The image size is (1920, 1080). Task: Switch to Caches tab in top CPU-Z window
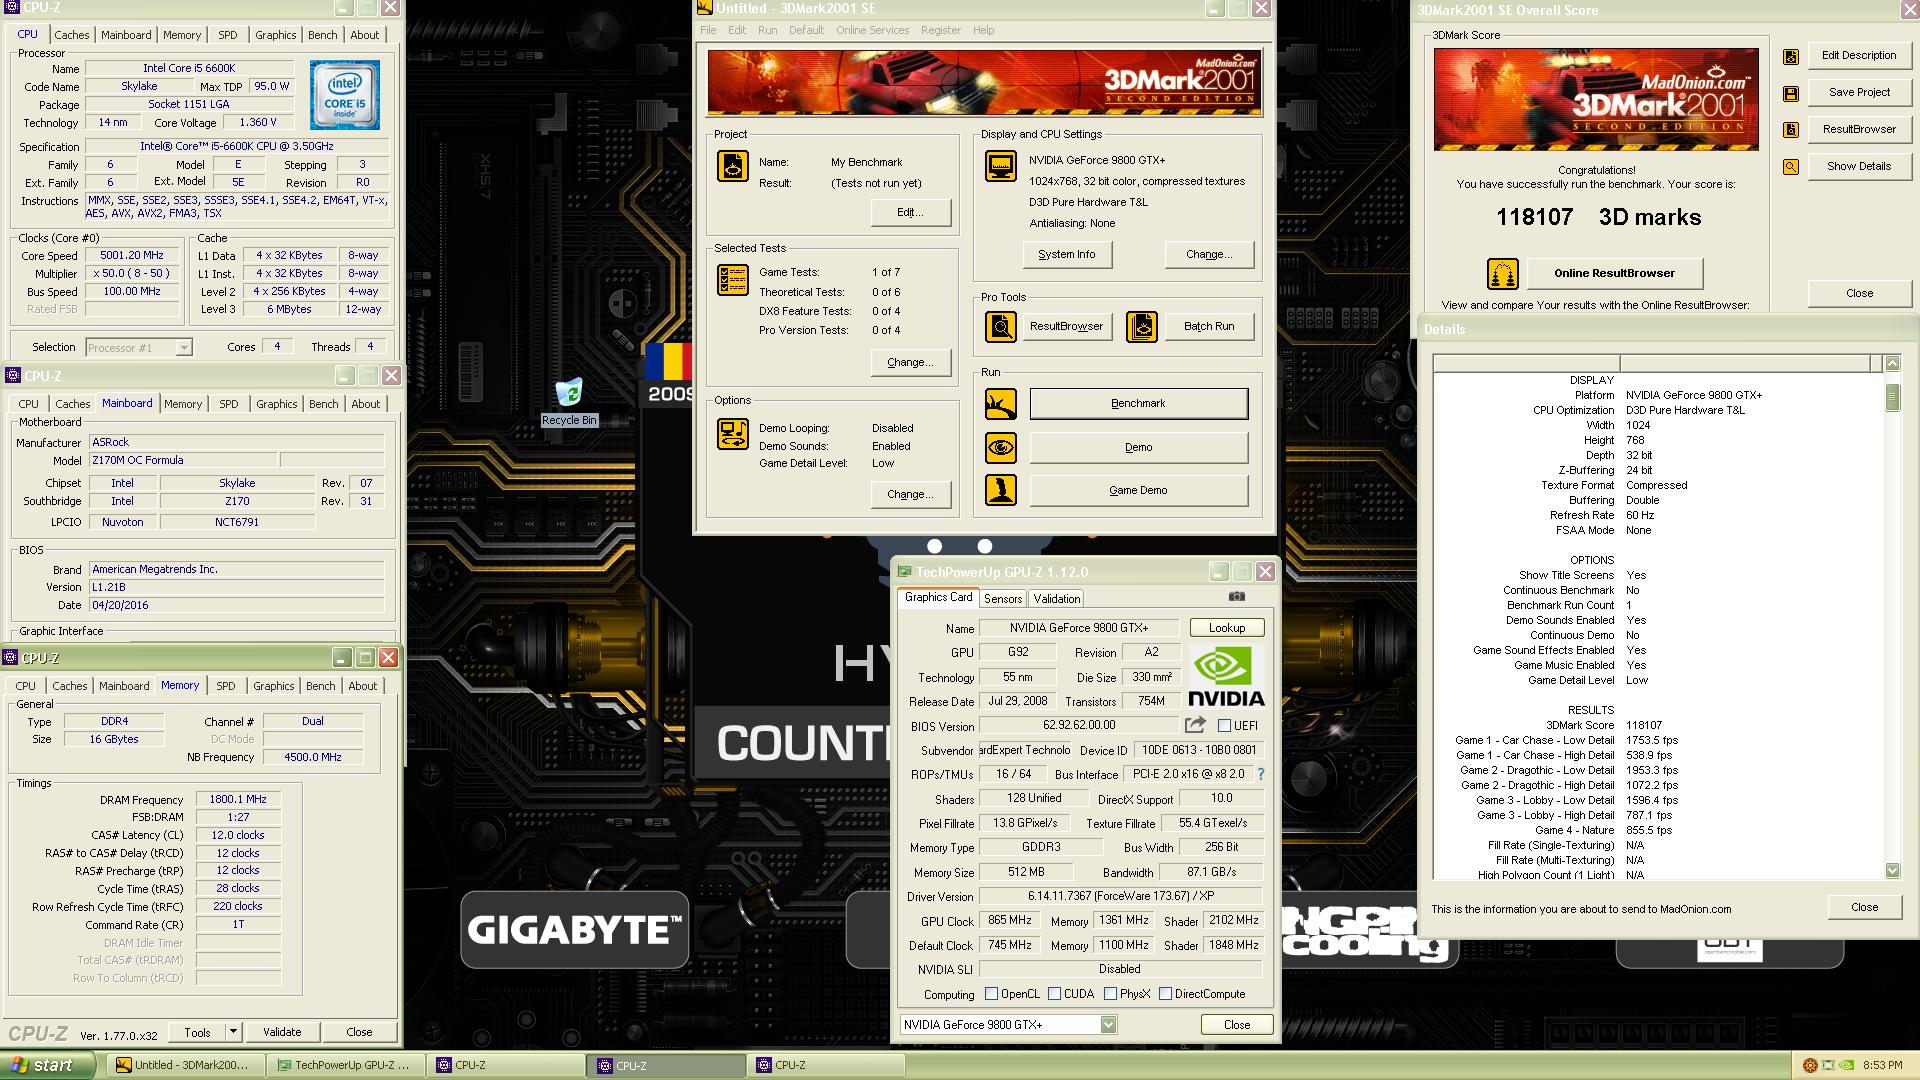72,35
